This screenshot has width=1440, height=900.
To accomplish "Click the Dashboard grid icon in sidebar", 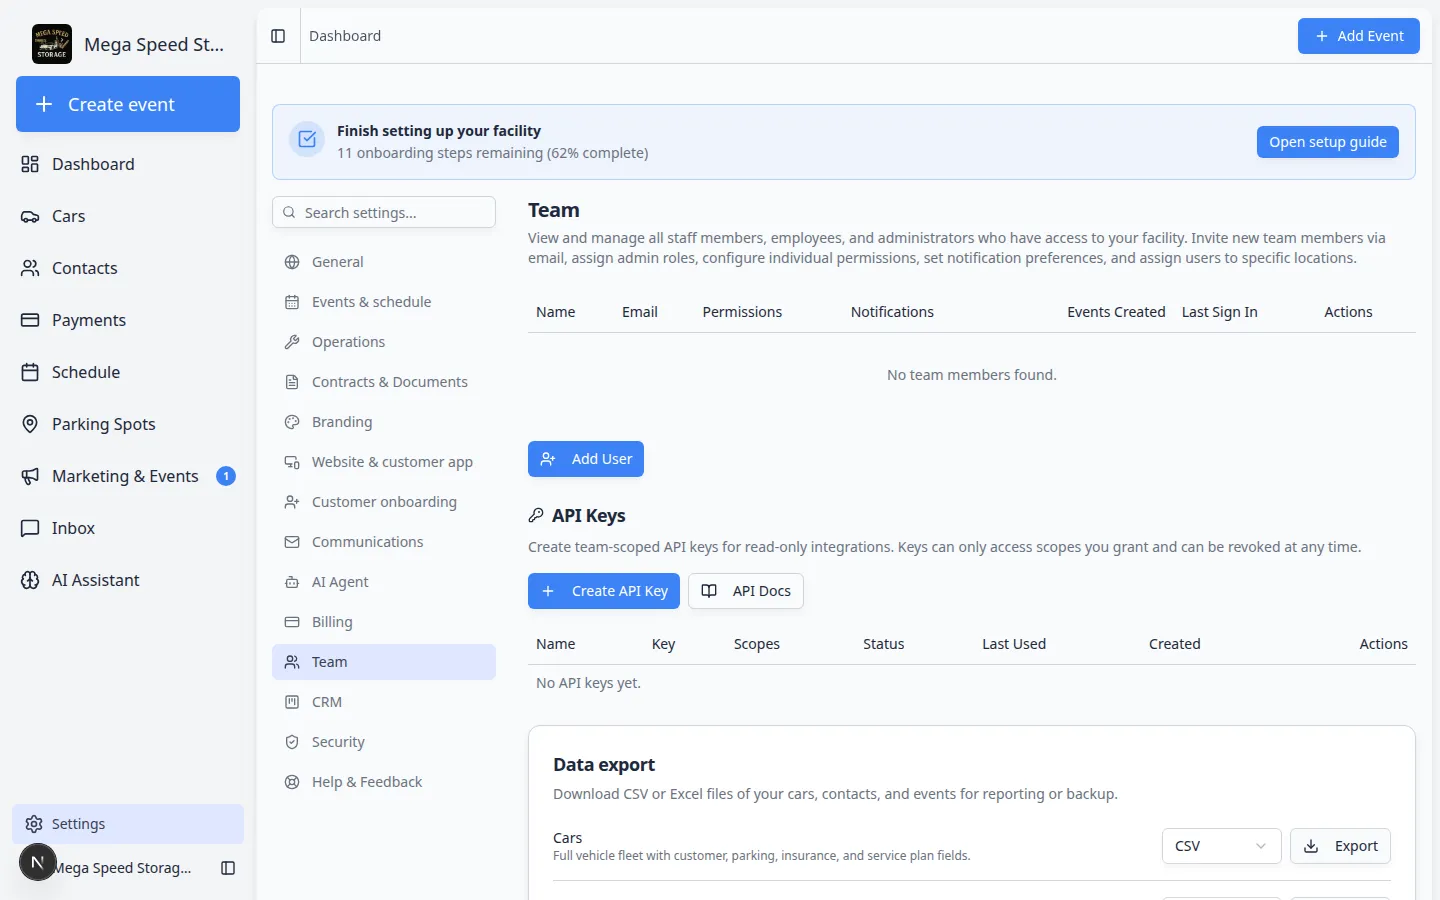I will [x=30, y=164].
